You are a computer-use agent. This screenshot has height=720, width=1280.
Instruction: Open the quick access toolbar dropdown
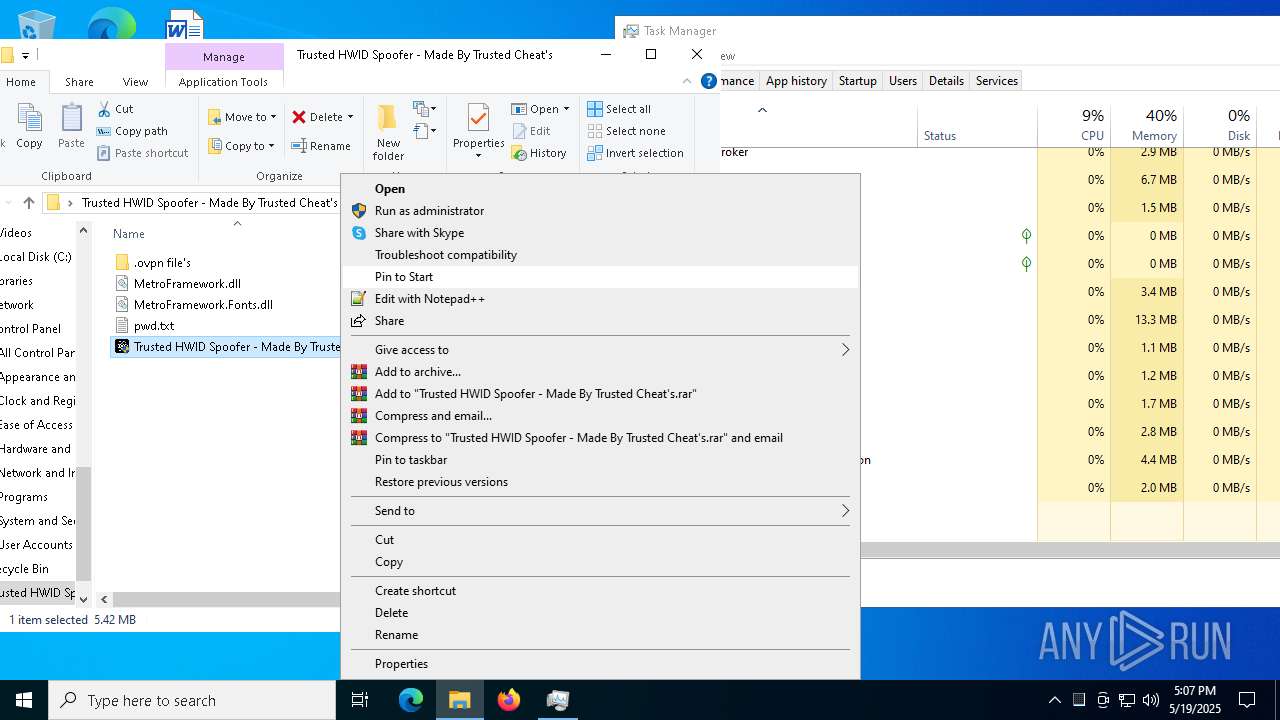pos(25,55)
